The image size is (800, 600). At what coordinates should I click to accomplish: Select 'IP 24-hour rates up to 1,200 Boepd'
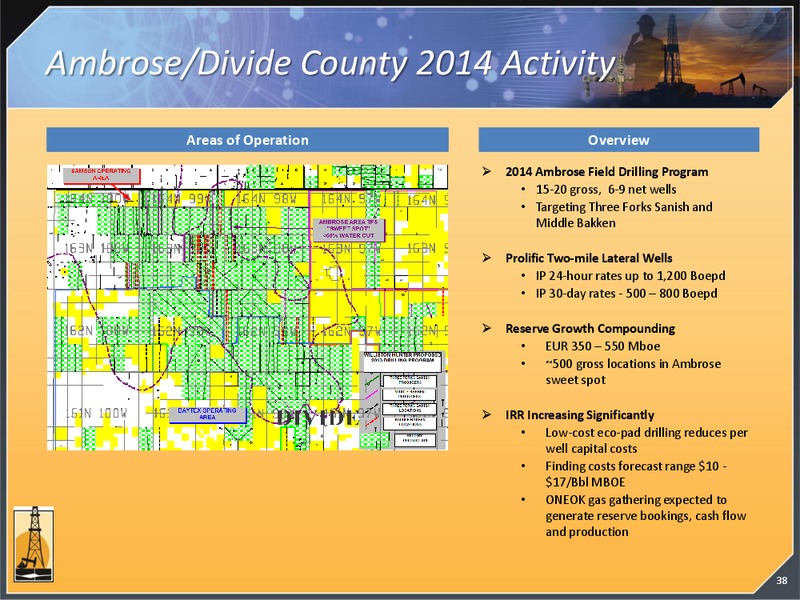click(x=630, y=276)
